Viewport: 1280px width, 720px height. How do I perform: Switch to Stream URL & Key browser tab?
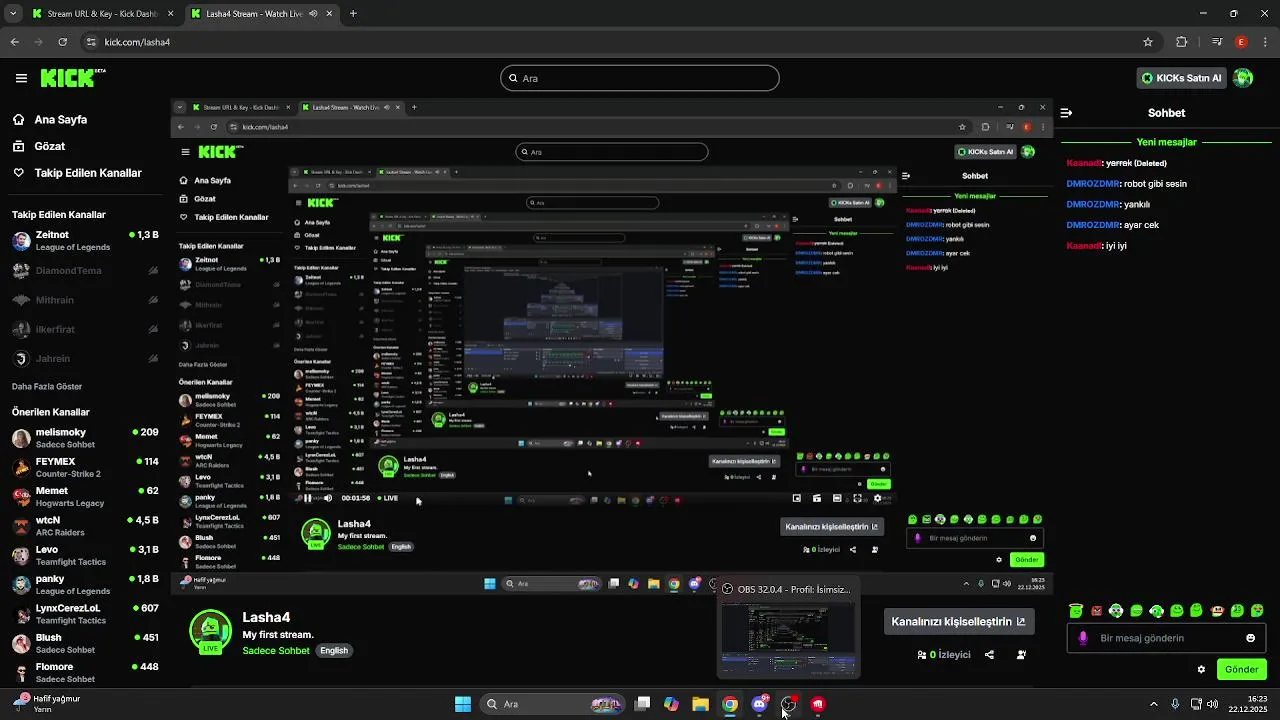103,14
